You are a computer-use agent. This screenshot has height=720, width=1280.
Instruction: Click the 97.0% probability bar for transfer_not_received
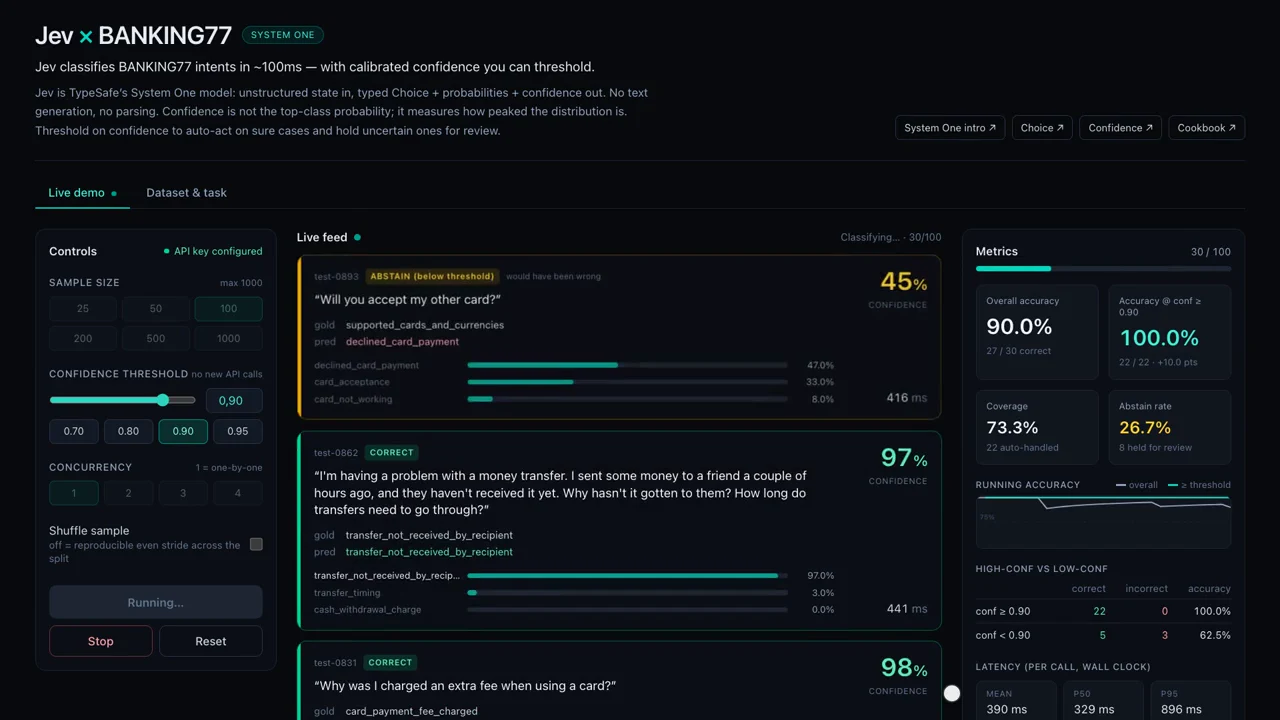[627, 576]
